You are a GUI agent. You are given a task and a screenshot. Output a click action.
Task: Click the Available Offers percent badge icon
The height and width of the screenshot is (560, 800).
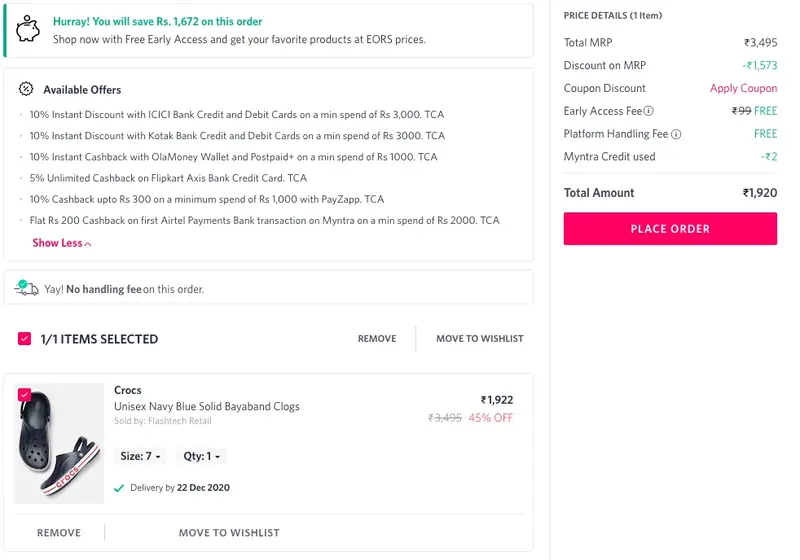[x=26, y=89]
